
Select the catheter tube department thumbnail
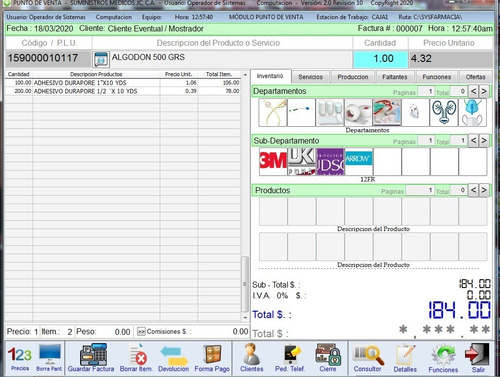(x=273, y=112)
